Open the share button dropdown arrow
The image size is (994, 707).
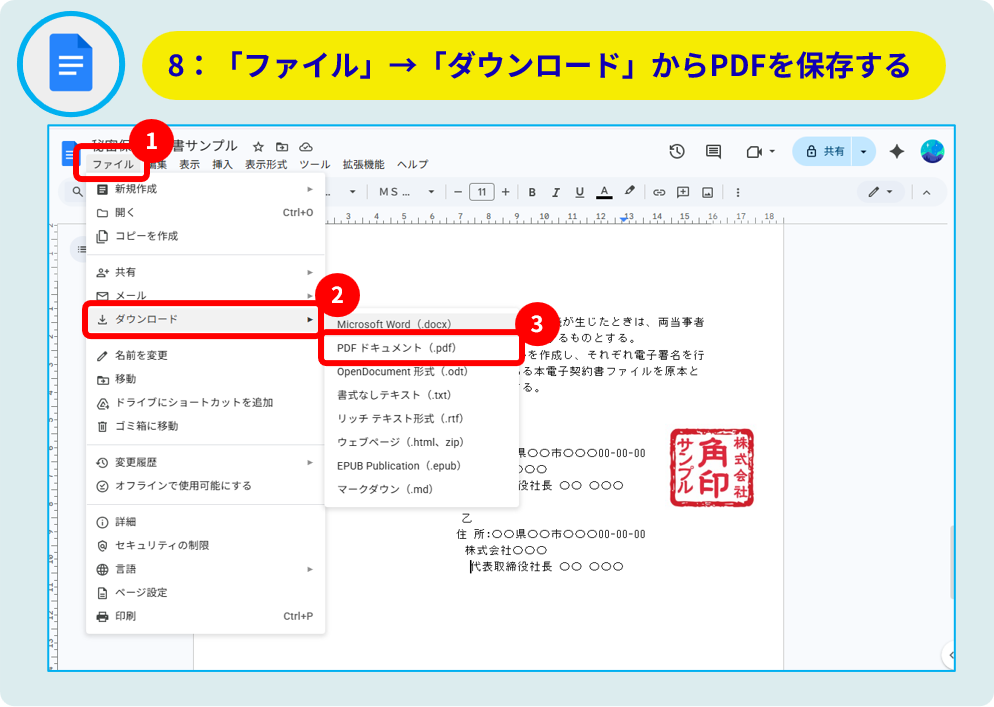[864, 151]
